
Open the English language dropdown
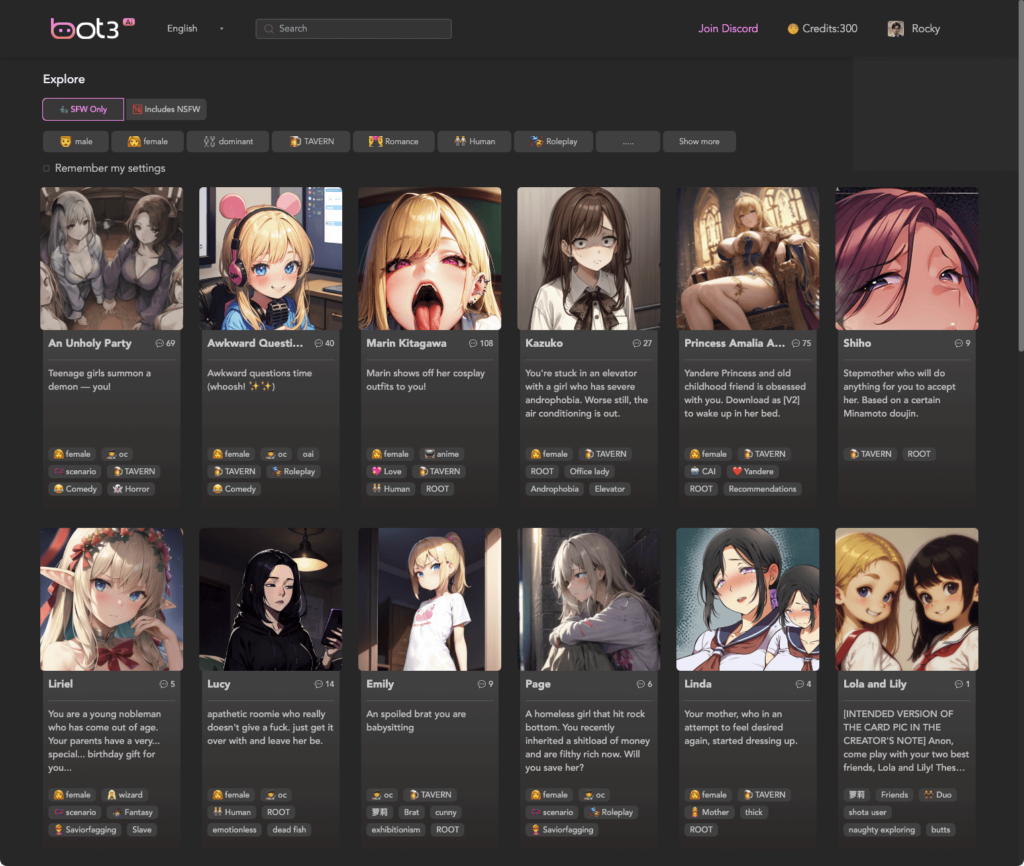tap(195, 29)
